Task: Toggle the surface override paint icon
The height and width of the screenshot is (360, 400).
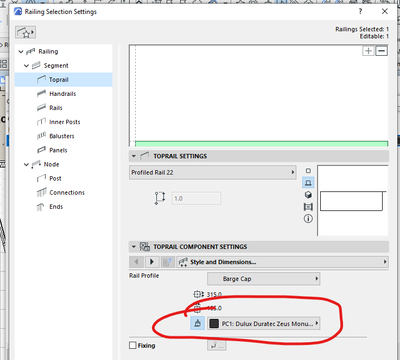Action: [x=197, y=323]
